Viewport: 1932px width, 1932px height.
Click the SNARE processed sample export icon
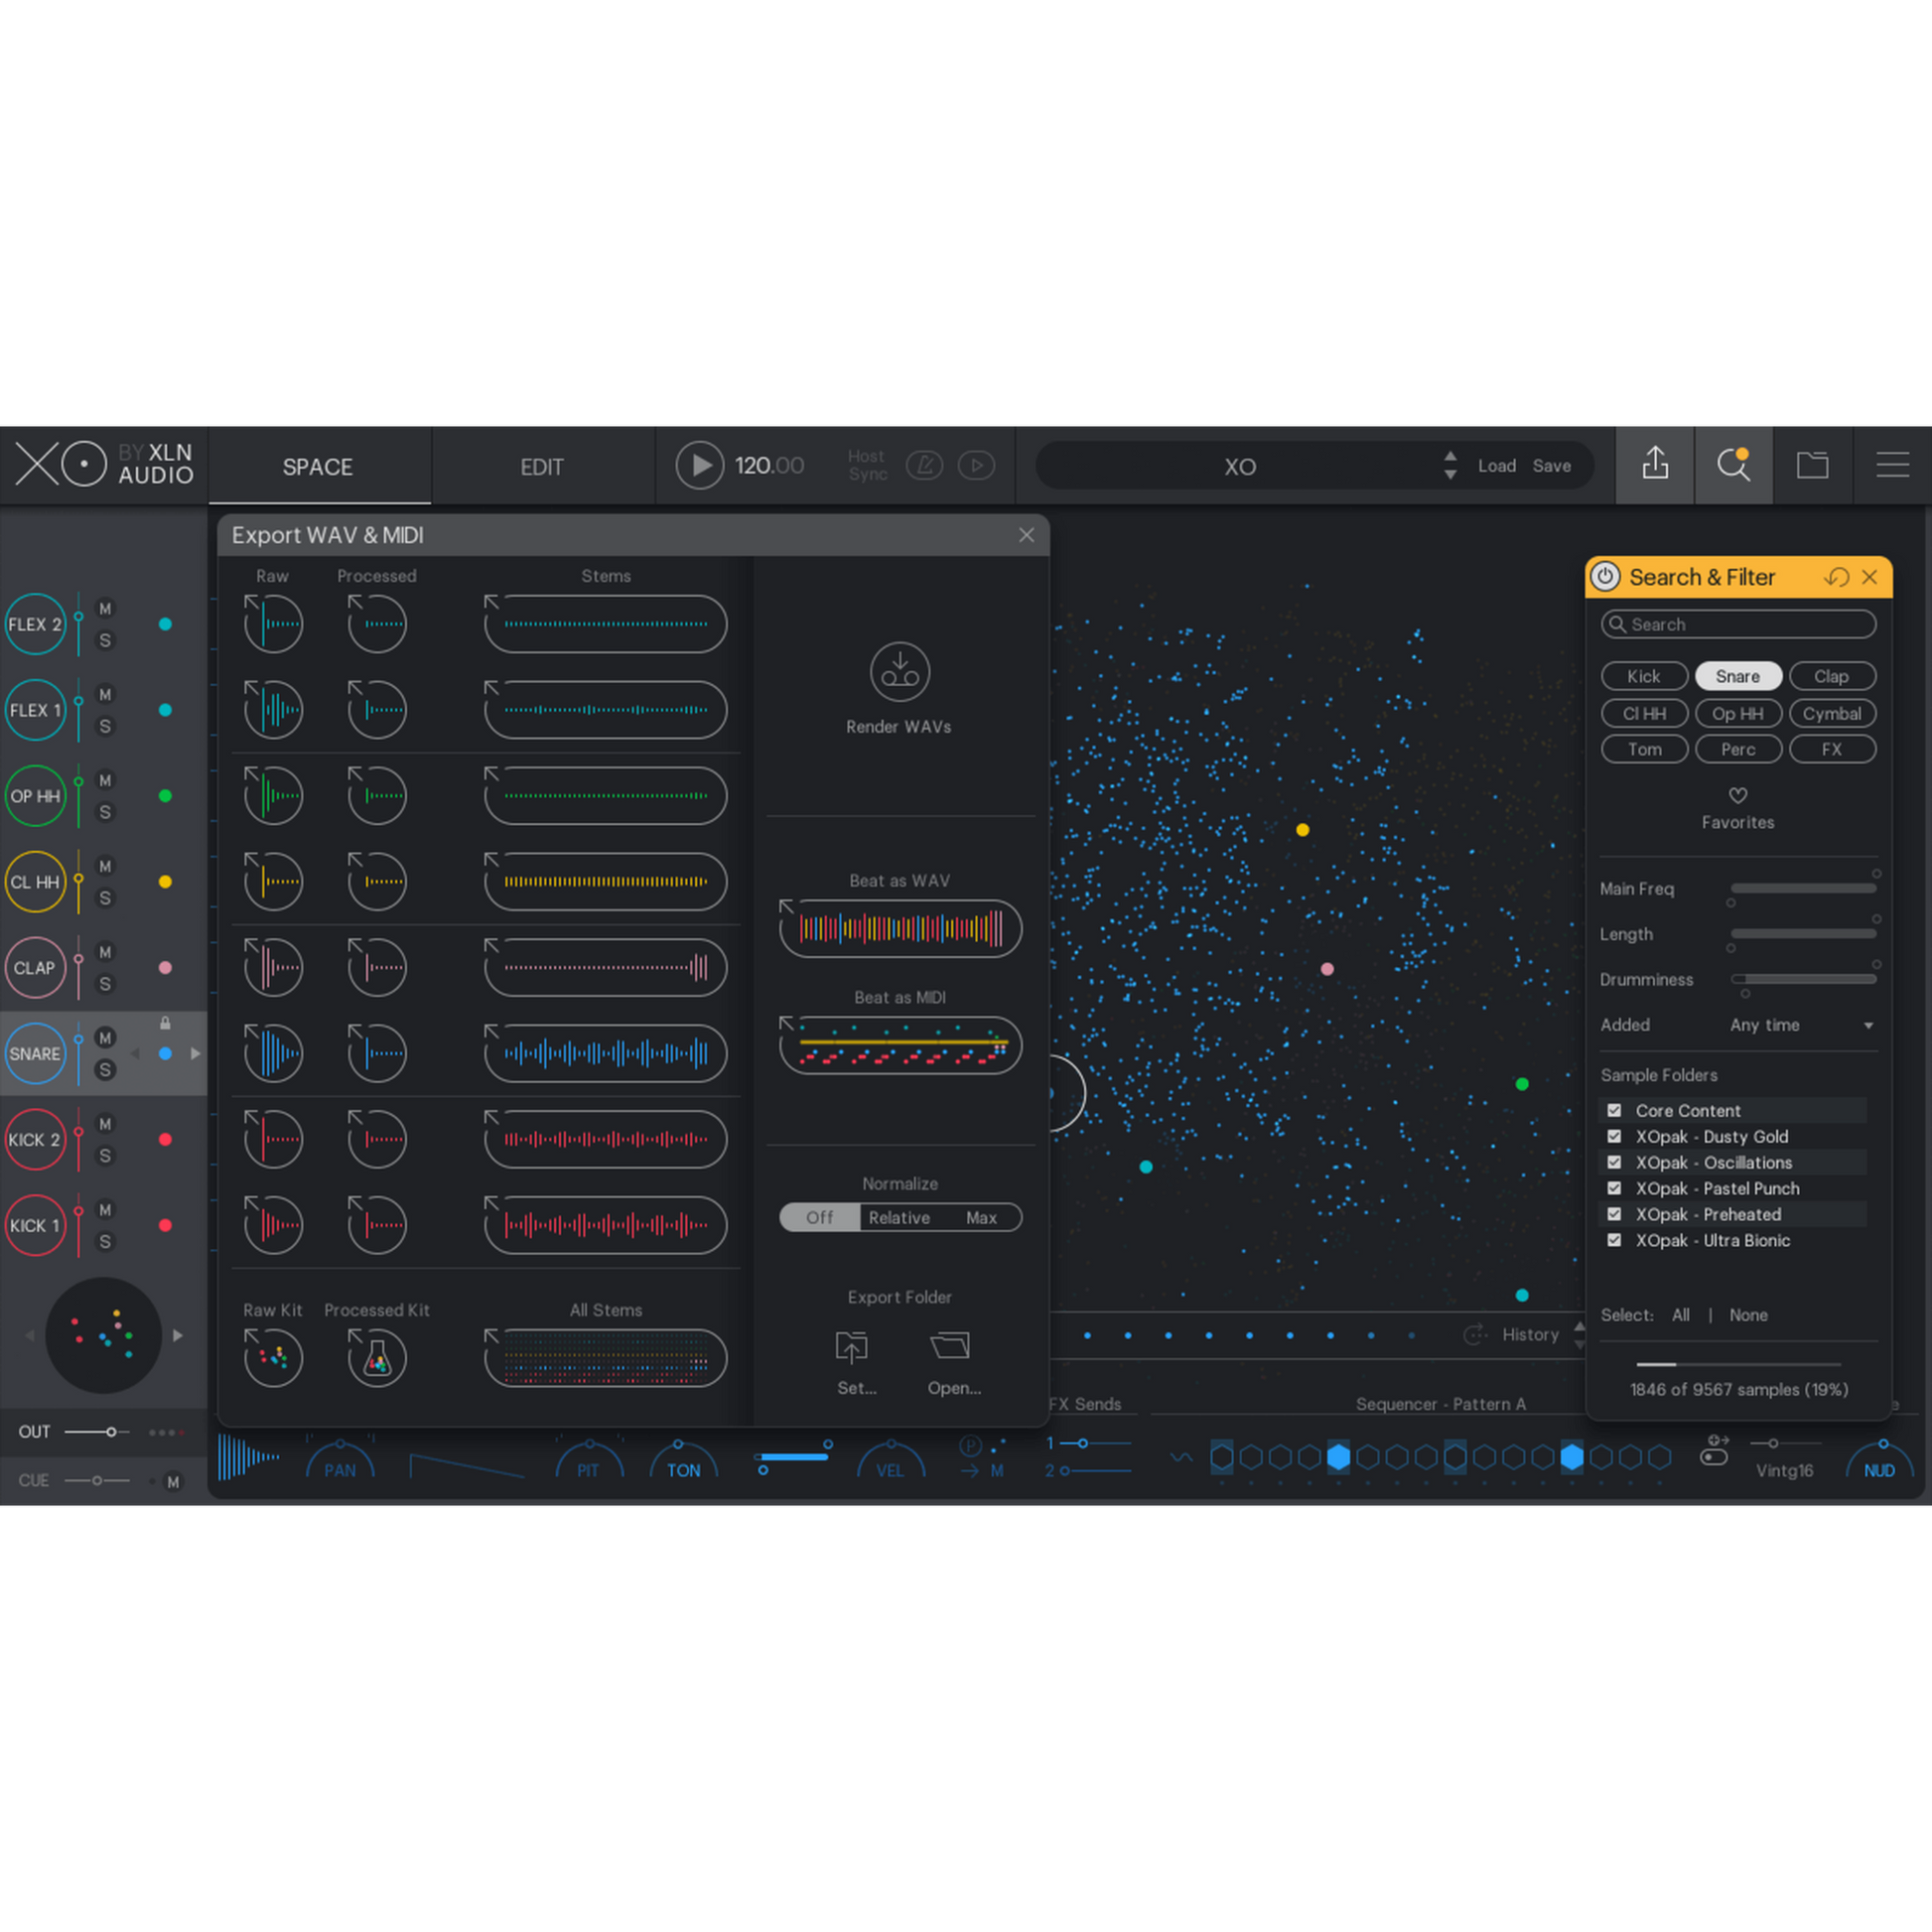[377, 1053]
